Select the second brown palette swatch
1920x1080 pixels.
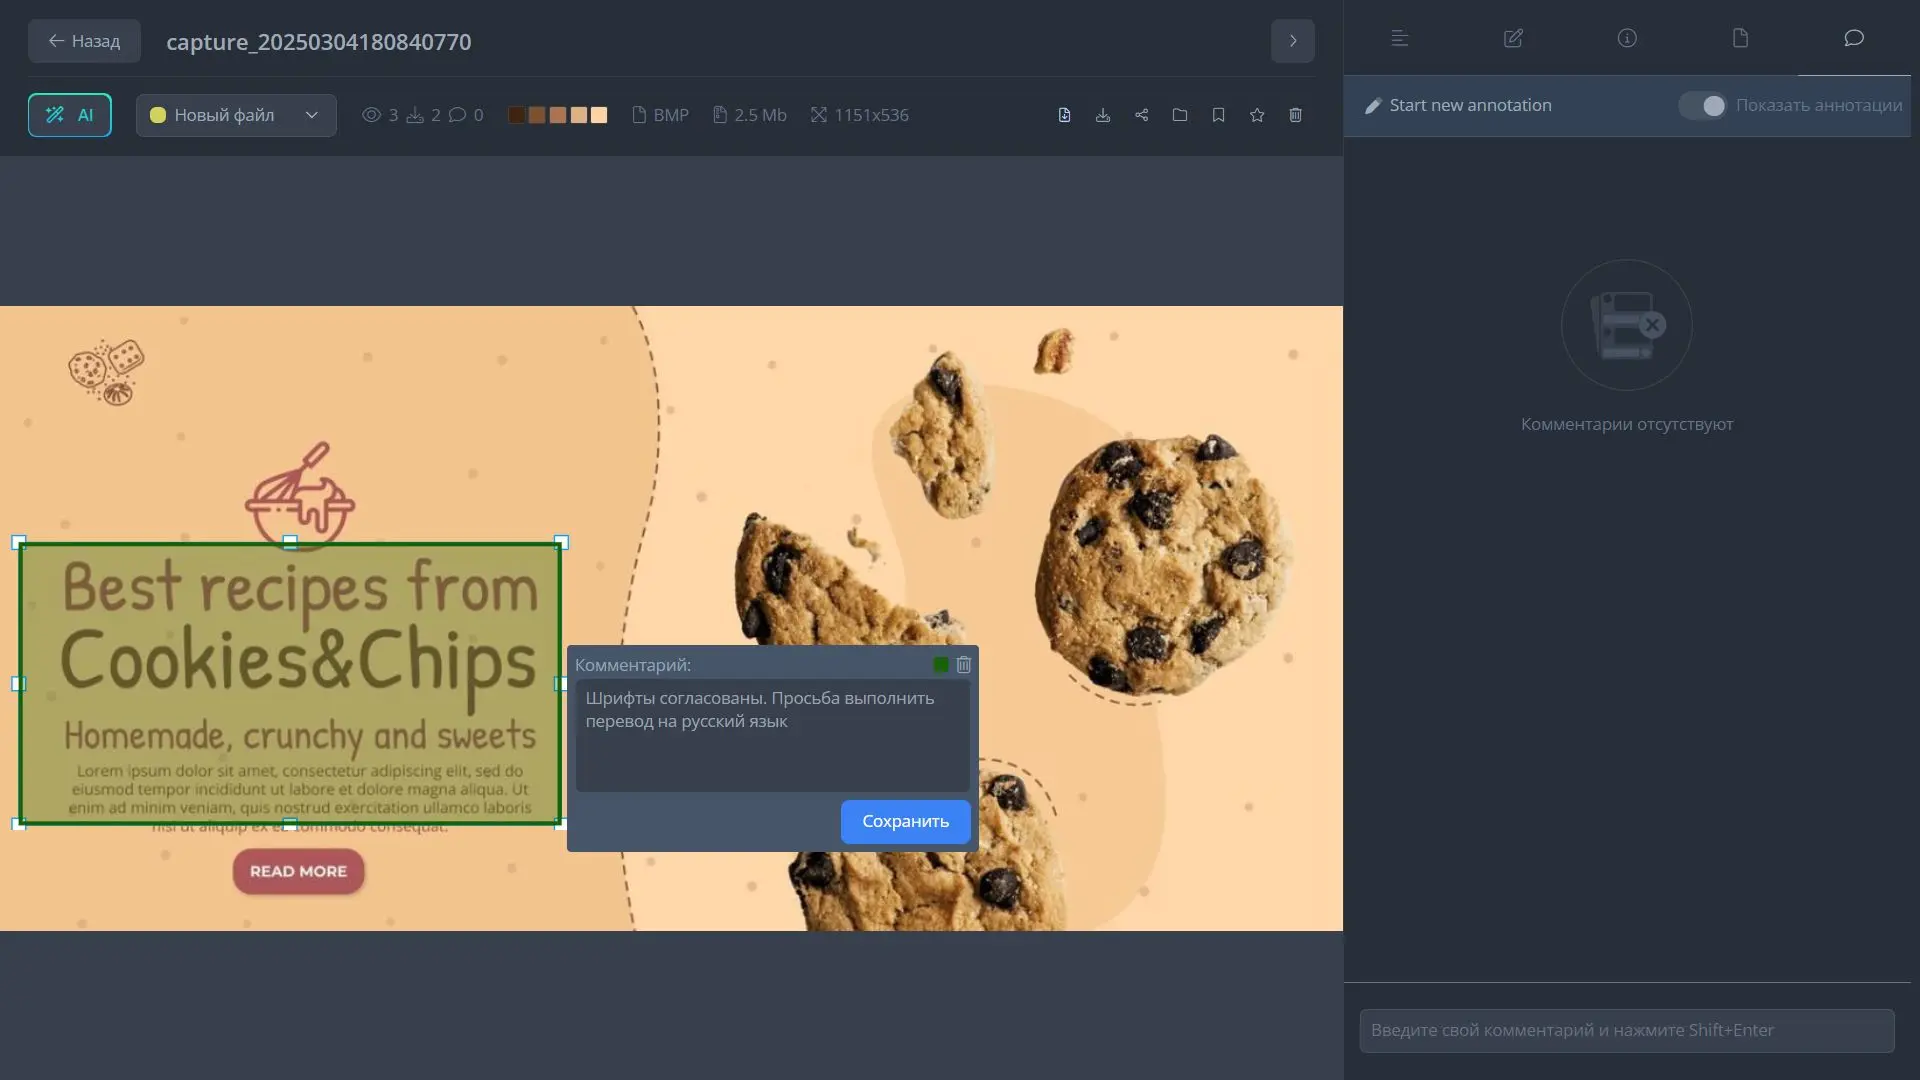[537, 115]
